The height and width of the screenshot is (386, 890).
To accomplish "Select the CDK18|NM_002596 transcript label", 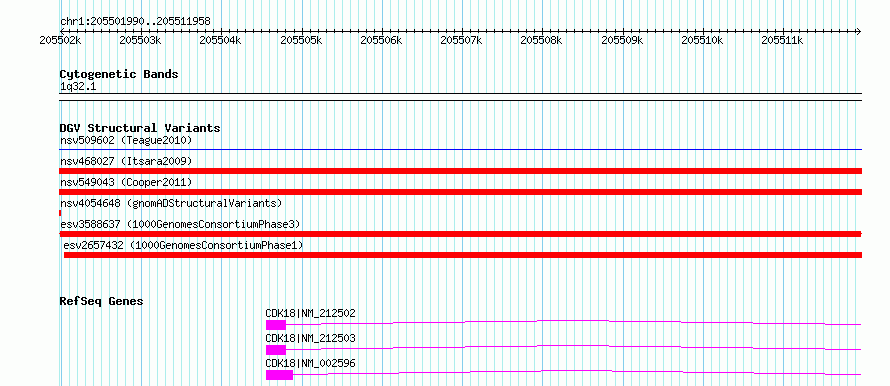I will (x=310, y=363).
